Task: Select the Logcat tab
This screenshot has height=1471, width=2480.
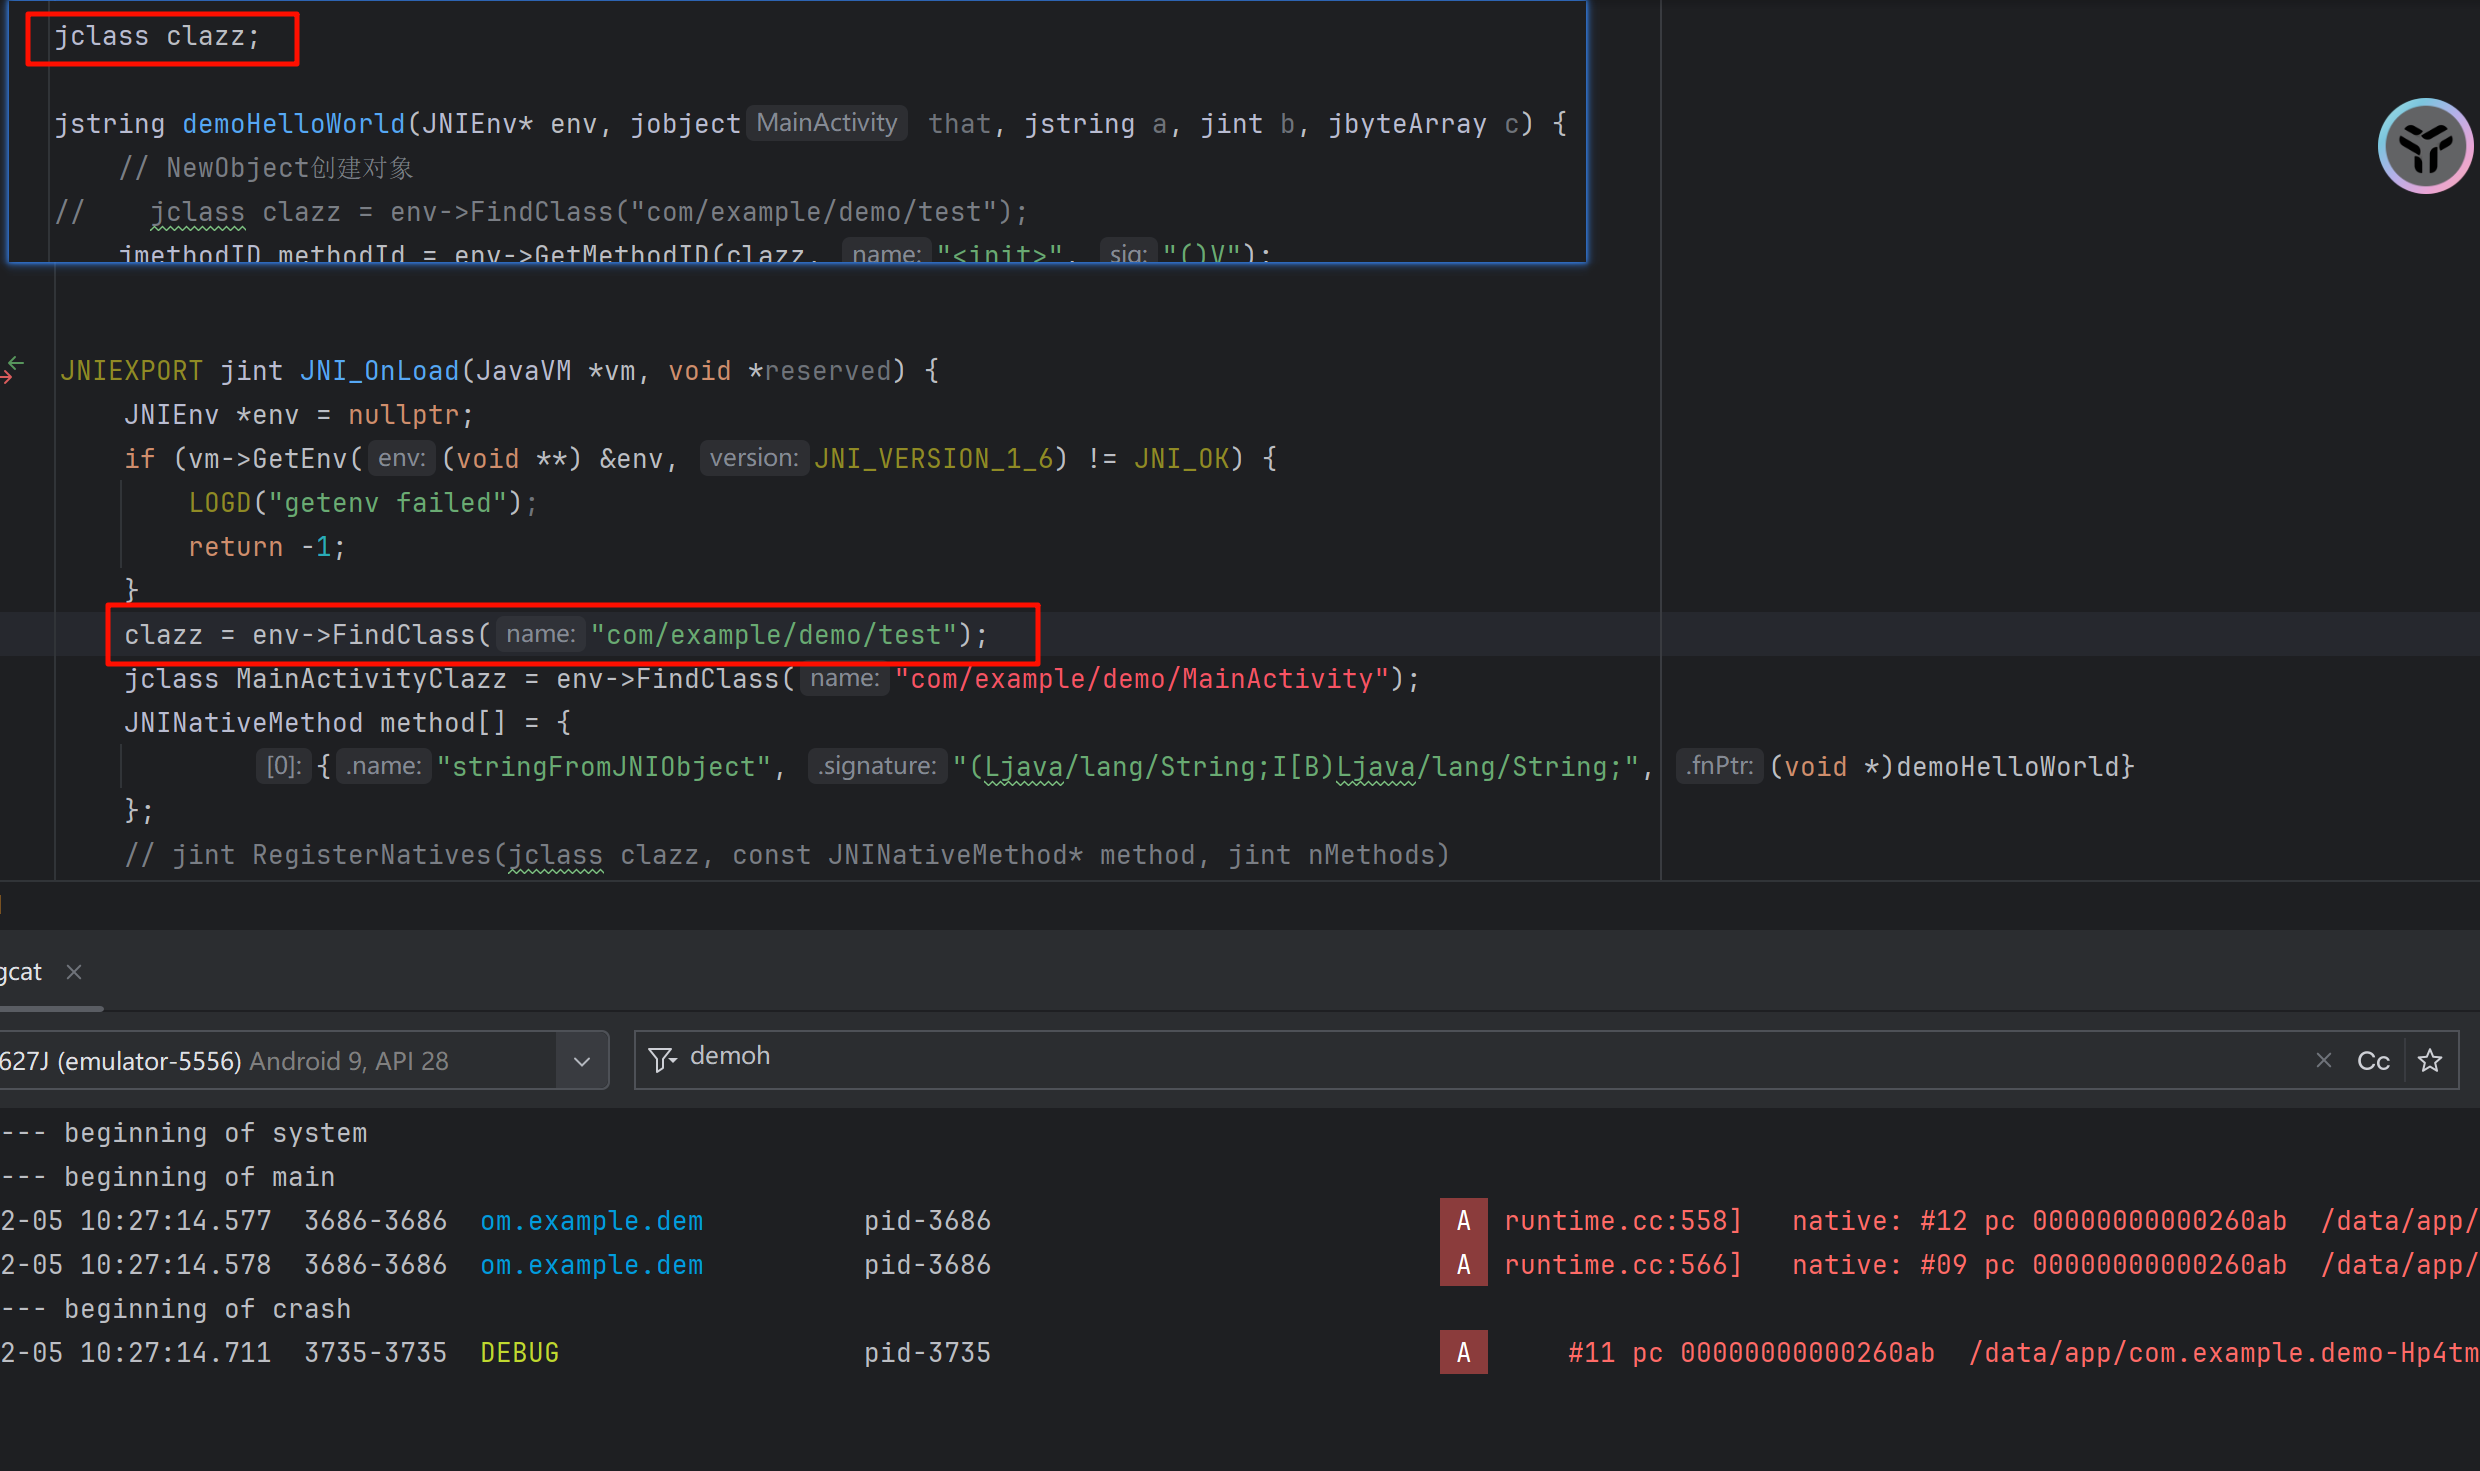Action: (22, 972)
